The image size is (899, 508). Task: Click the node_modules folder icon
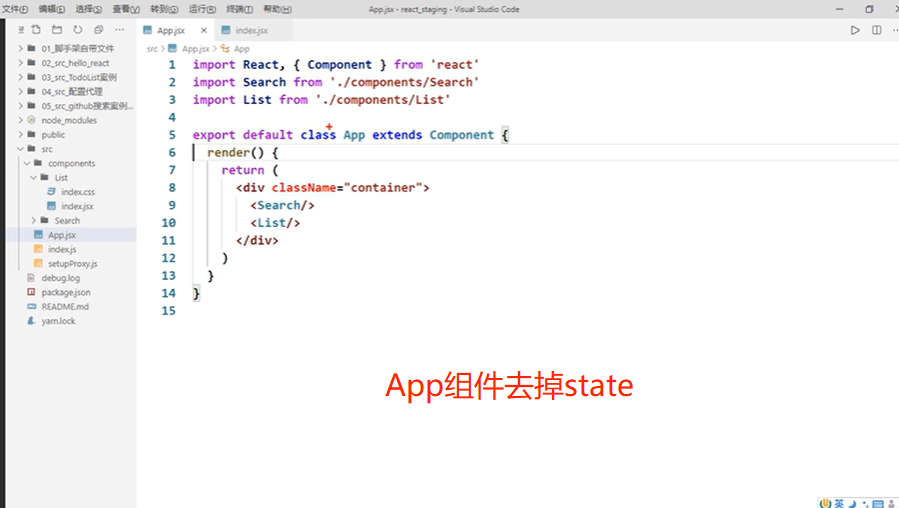[x=32, y=120]
